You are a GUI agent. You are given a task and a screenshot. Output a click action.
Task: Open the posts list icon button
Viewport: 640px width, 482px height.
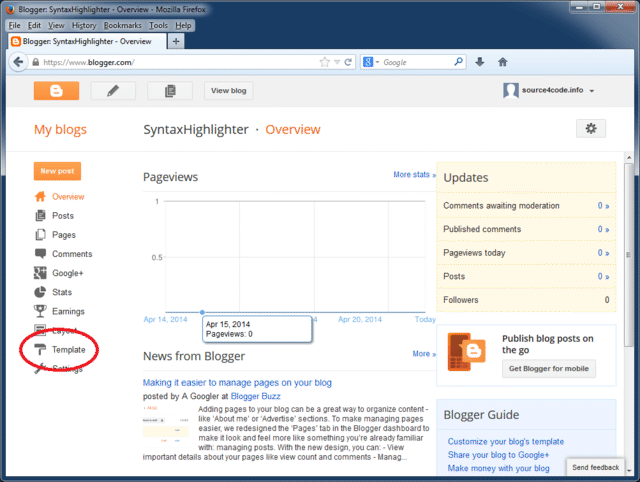[170, 91]
